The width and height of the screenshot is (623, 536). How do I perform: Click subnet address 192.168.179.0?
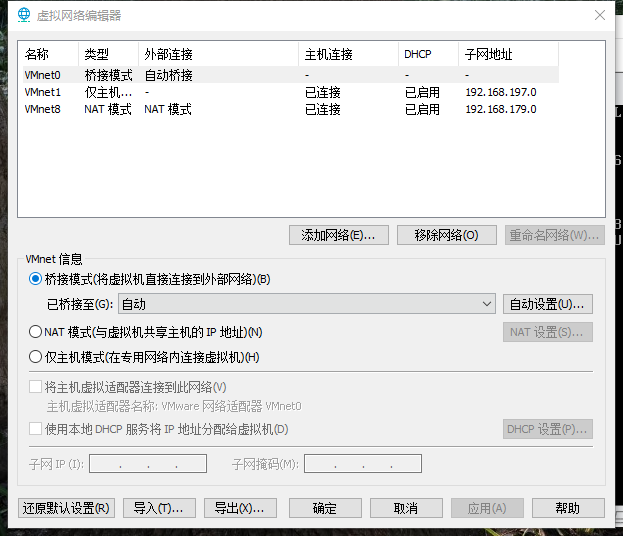[501, 109]
